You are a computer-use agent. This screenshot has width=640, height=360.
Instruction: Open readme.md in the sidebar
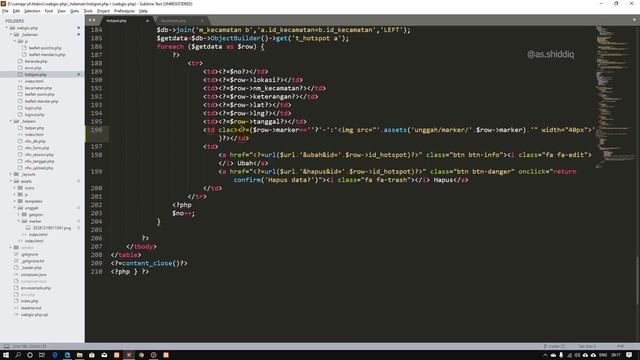click(31, 308)
